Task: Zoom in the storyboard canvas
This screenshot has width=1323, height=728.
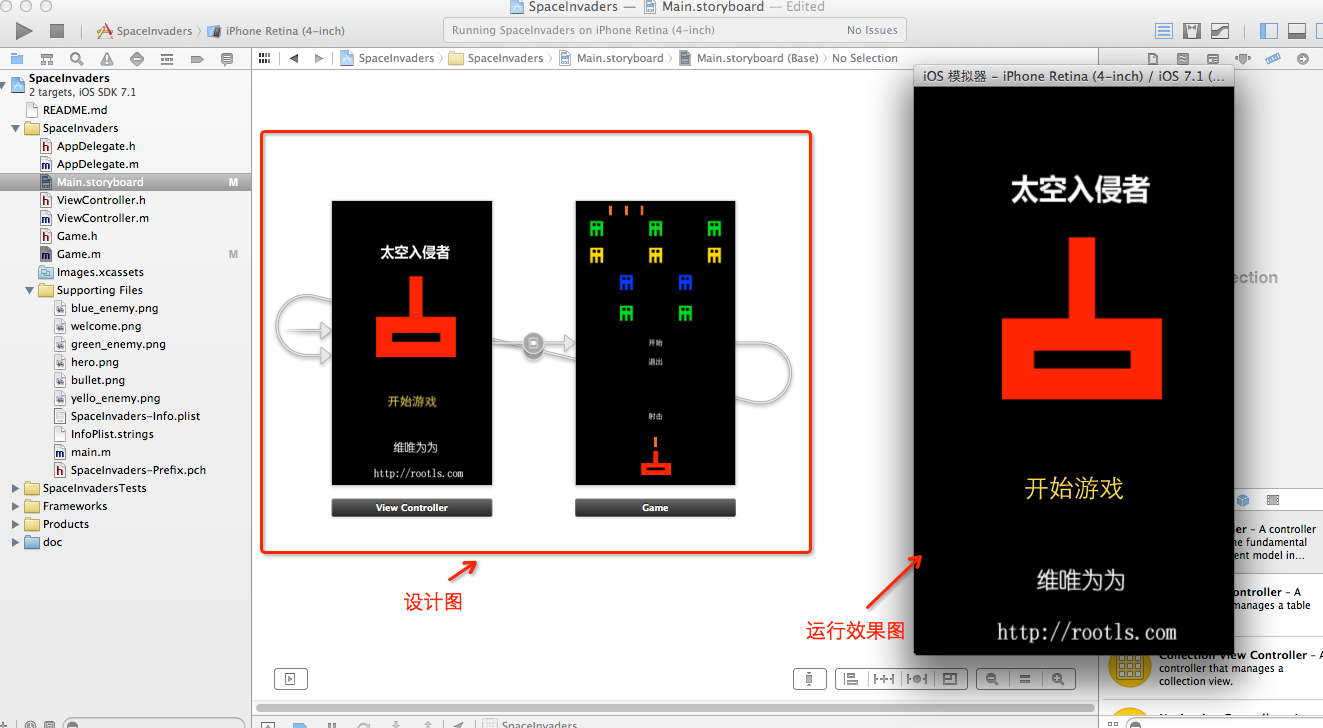Action: tap(1058, 679)
